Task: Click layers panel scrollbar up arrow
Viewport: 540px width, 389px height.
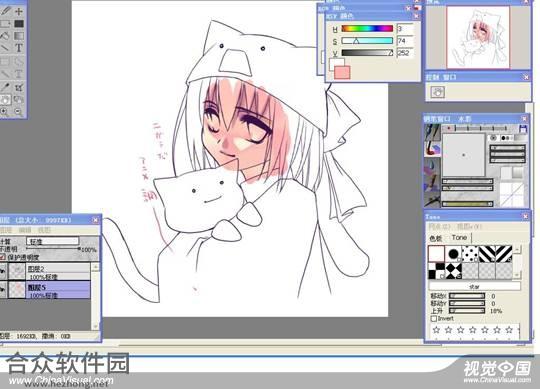Action: tap(95, 267)
